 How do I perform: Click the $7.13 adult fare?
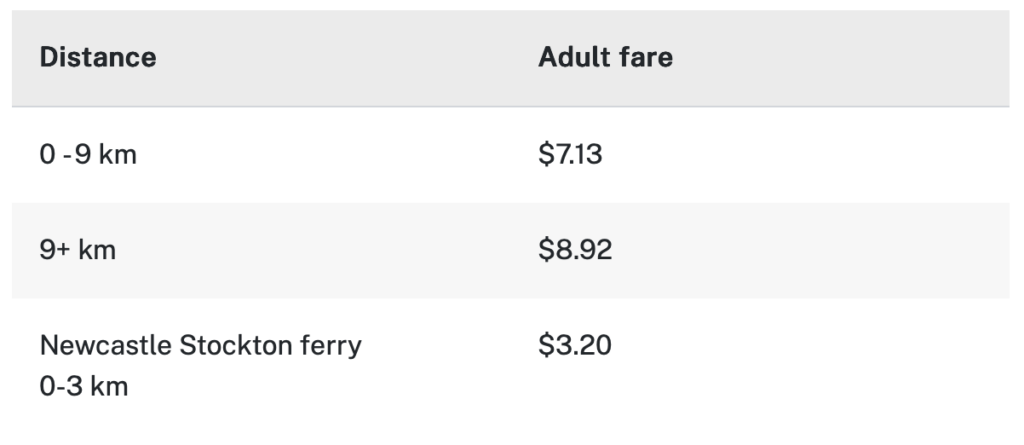(x=570, y=156)
